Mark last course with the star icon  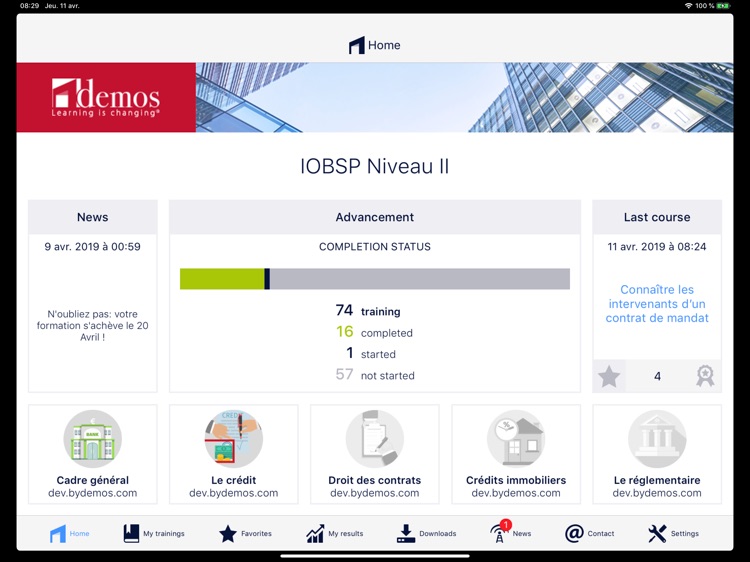tap(609, 376)
